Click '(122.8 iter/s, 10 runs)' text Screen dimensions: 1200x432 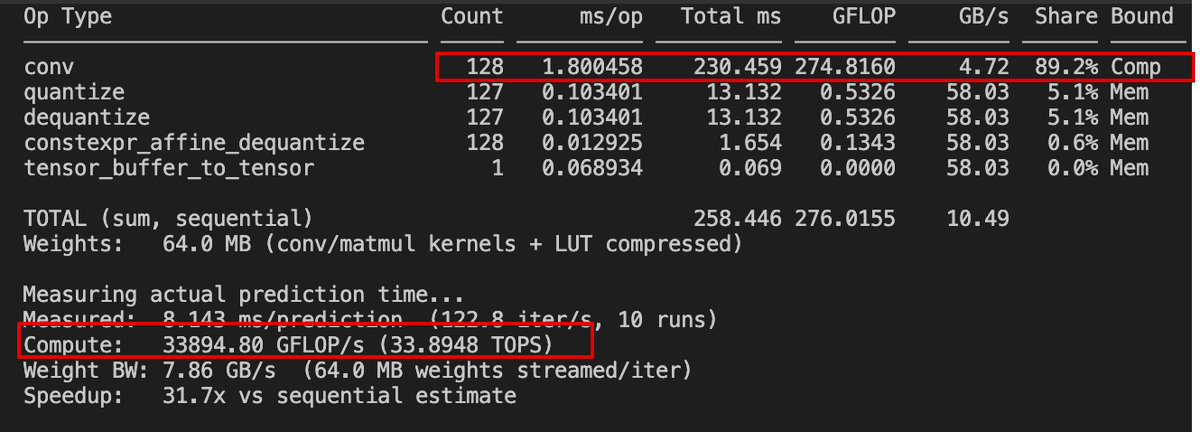click(x=572, y=320)
